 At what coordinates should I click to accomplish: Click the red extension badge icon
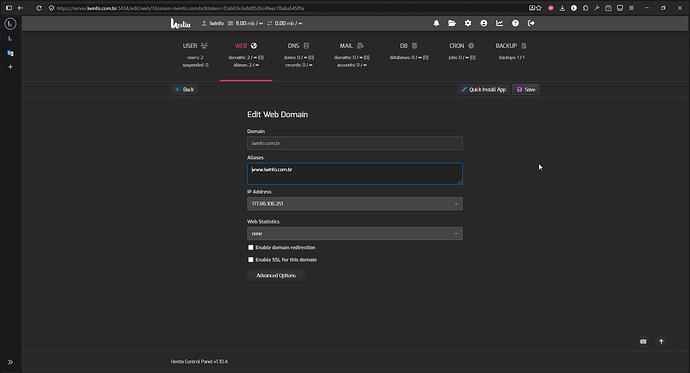[x=551, y=8]
